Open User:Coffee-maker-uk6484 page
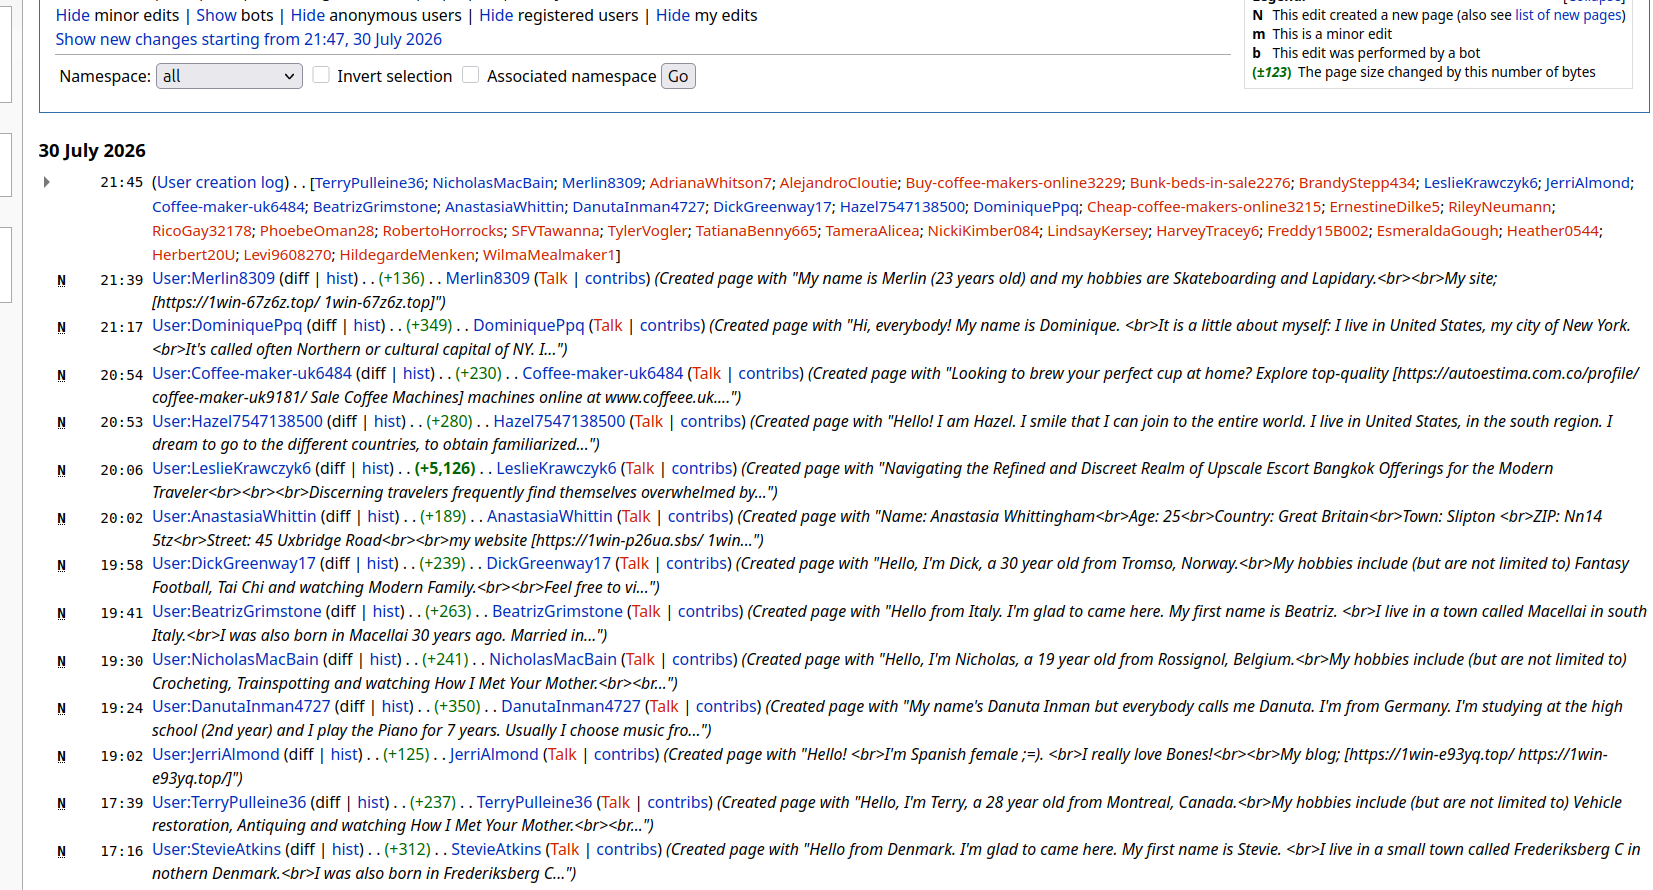1653x890 pixels. pyautogui.click(x=252, y=373)
